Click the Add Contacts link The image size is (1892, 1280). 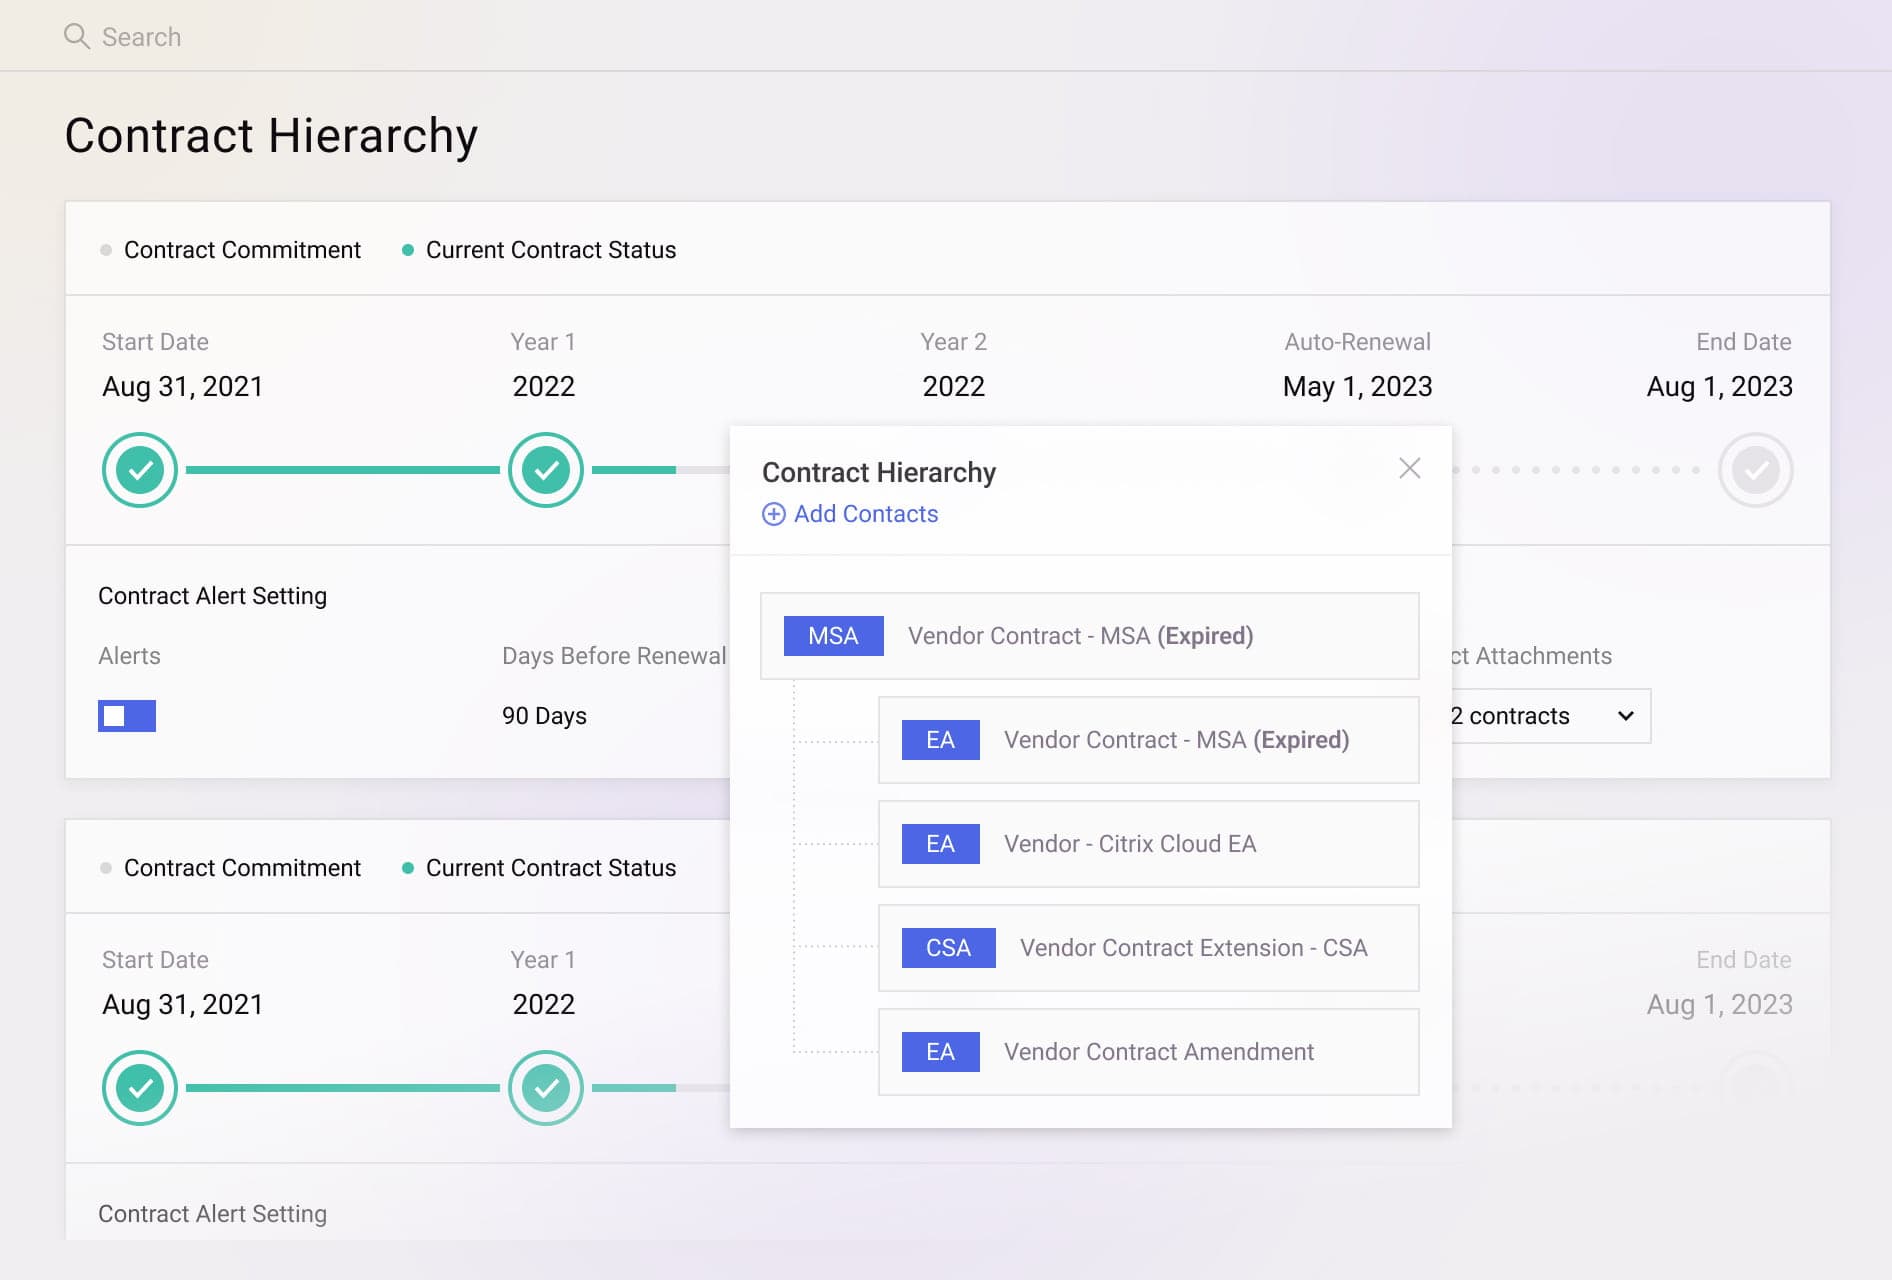tap(865, 514)
